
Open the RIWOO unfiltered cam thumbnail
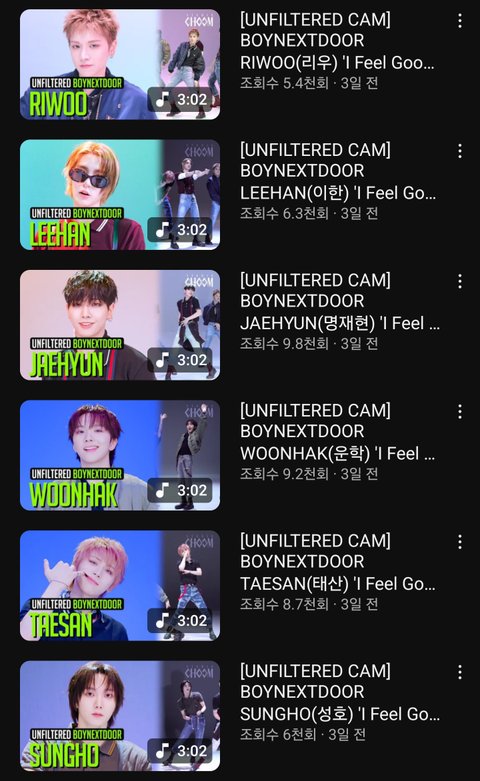120,64
